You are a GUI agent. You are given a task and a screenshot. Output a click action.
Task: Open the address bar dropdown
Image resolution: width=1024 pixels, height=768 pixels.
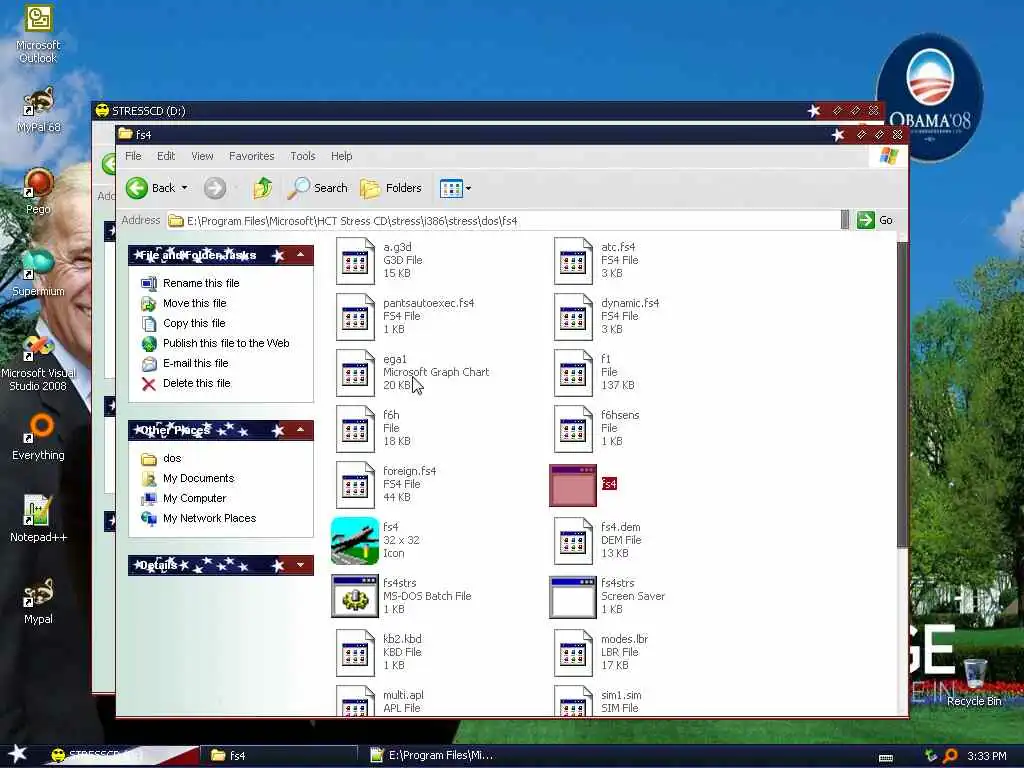click(845, 220)
